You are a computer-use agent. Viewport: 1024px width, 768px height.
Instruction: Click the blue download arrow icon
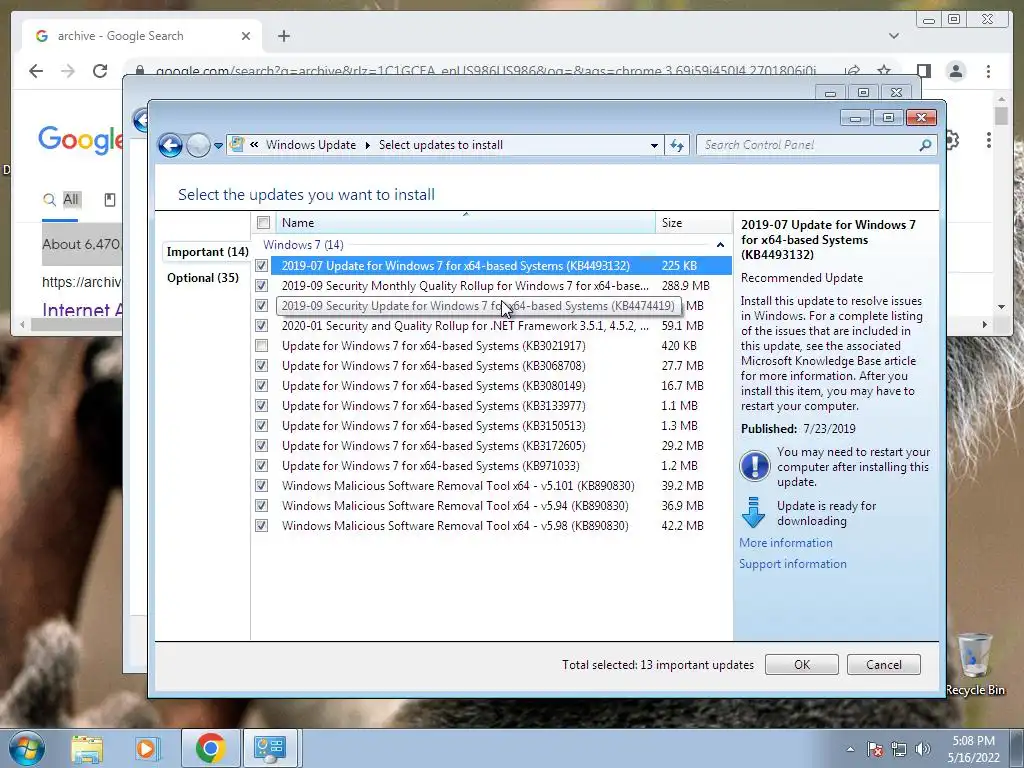(x=754, y=513)
